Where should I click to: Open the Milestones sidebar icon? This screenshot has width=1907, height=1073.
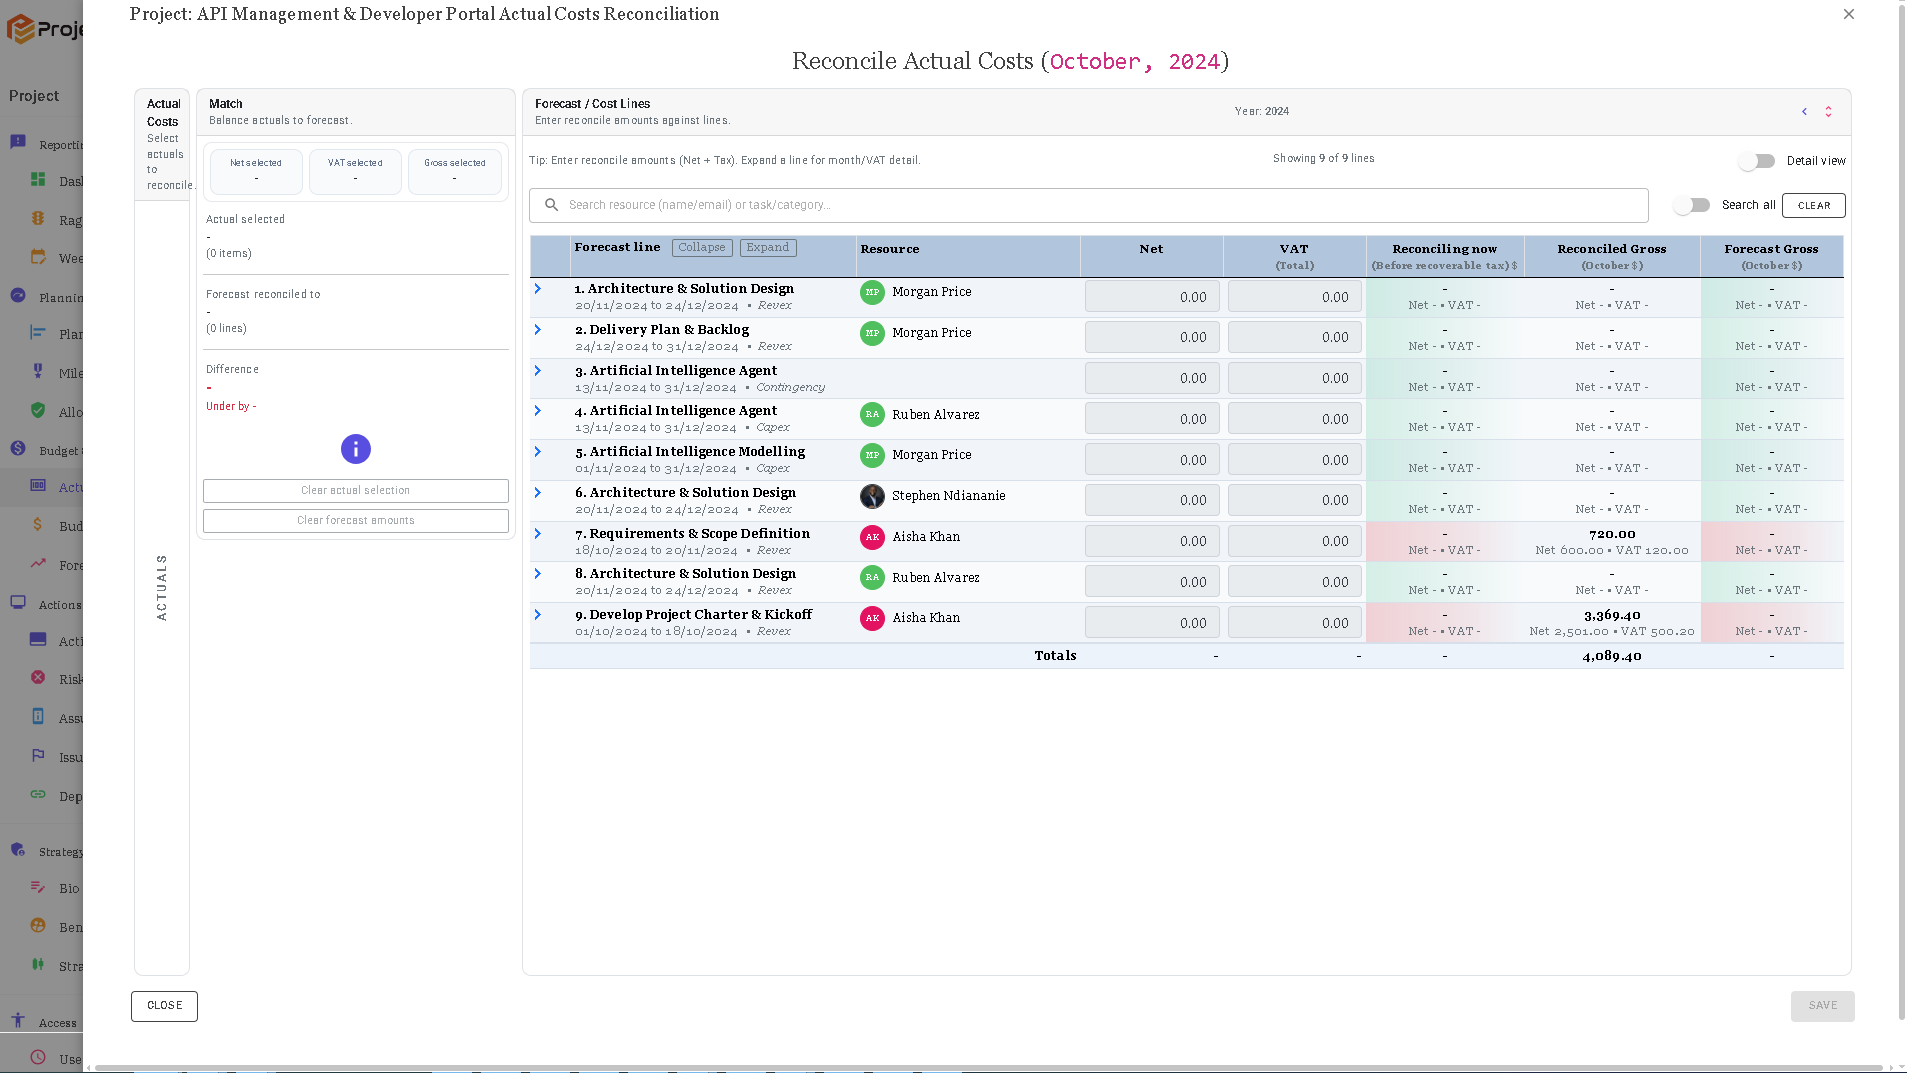point(38,372)
